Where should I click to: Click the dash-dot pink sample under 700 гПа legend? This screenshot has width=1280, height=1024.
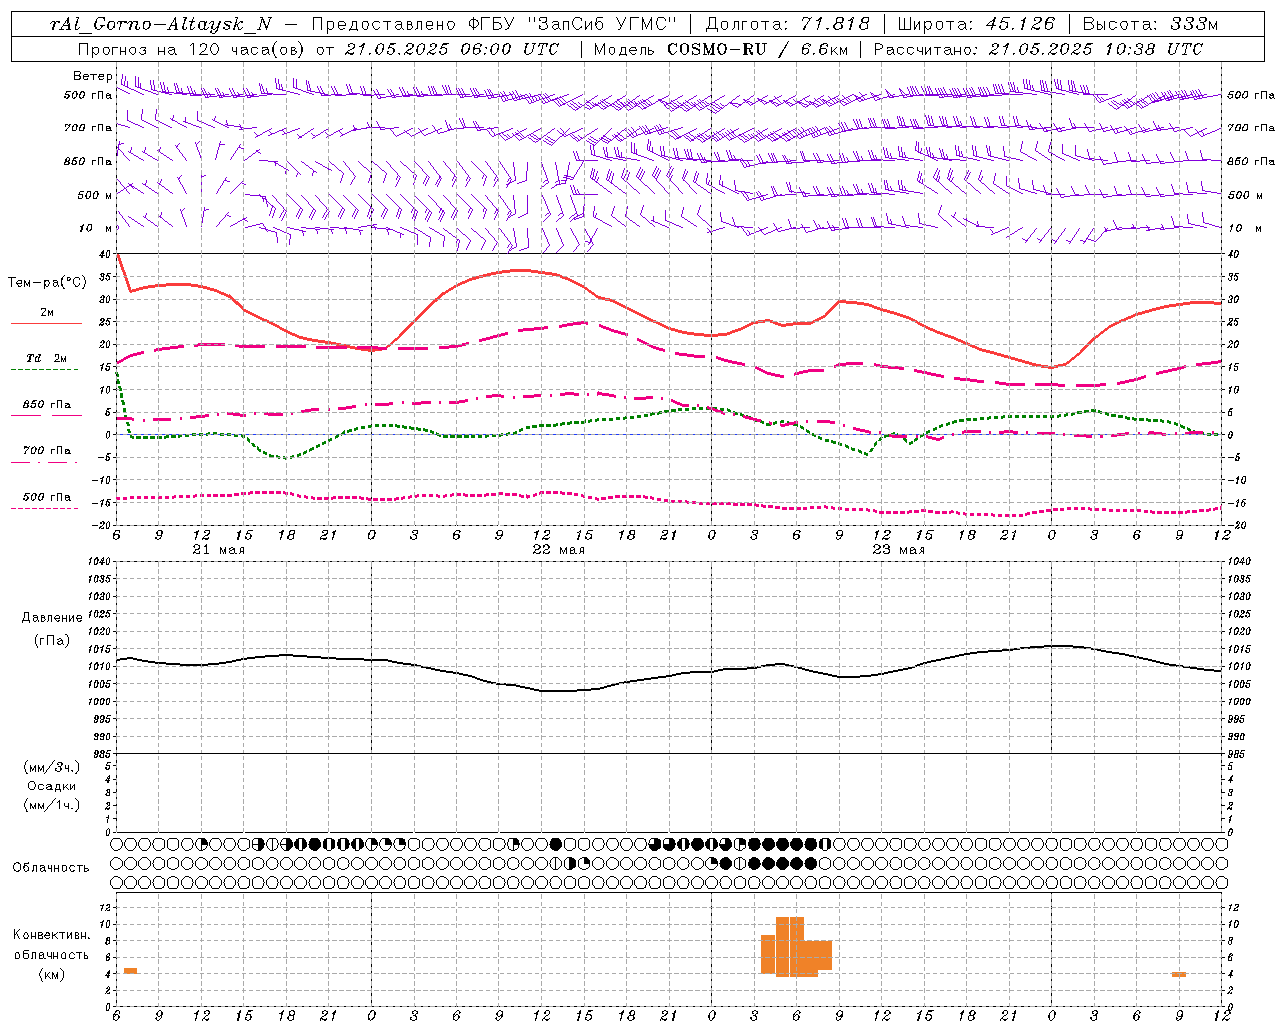[x=46, y=462]
